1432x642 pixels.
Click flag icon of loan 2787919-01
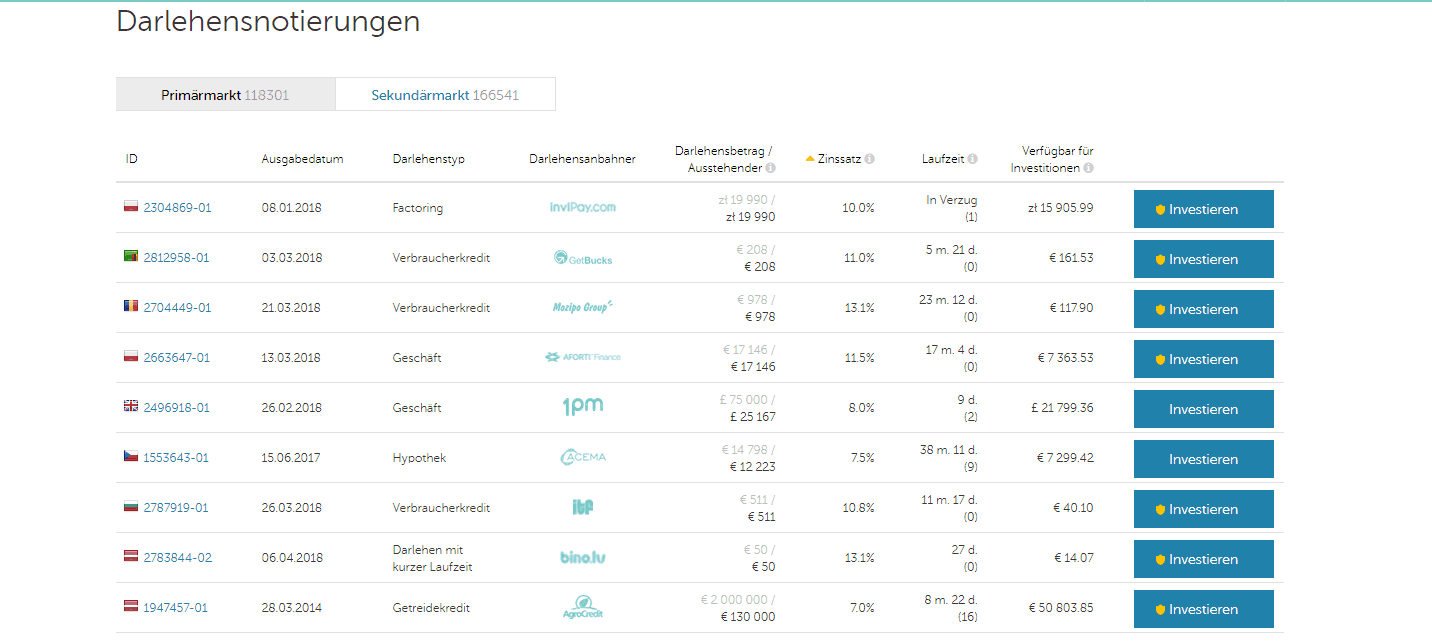pyautogui.click(x=130, y=507)
